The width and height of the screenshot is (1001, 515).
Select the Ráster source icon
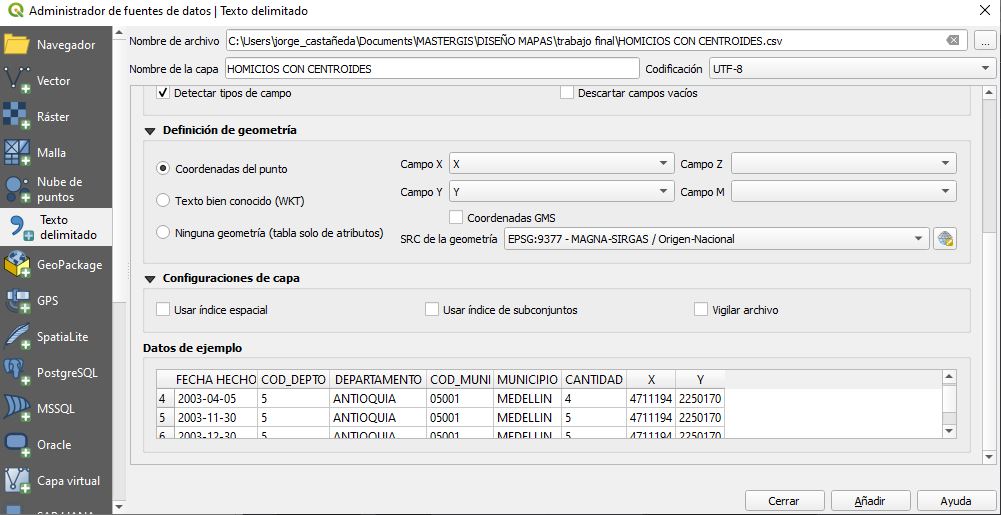coord(17,117)
